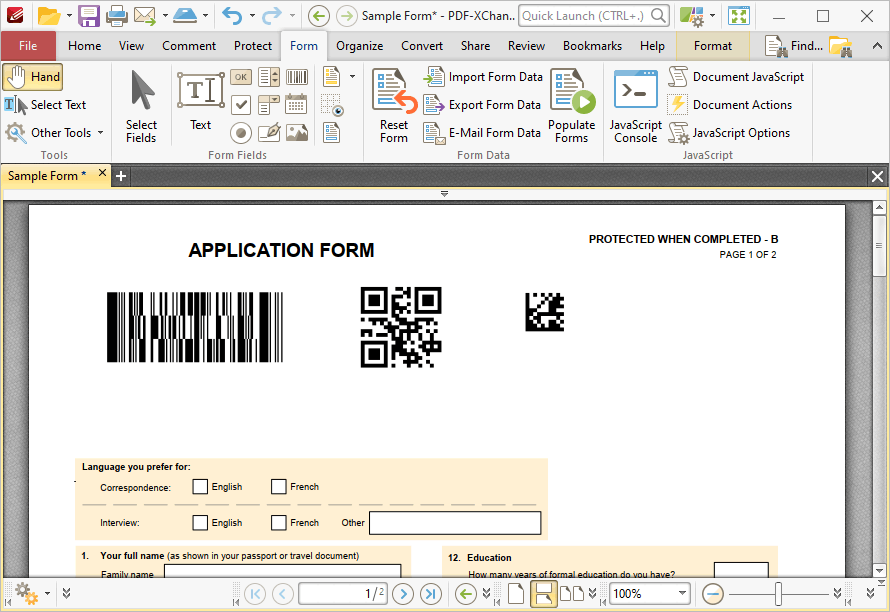The image size is (890, 612).
Task: Open the File menu
Action: 28,46
